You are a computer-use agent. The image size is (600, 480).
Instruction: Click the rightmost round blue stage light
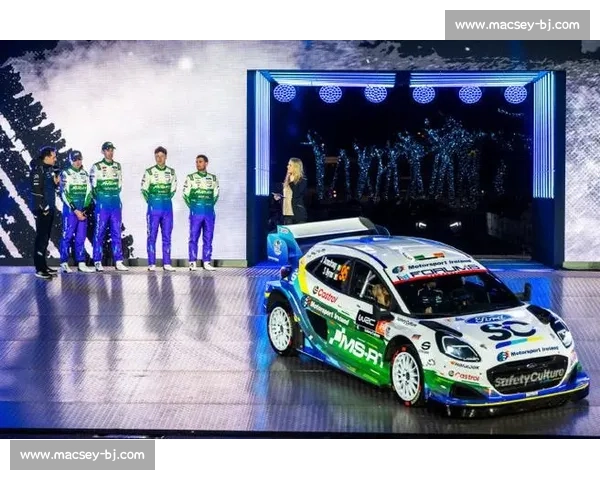(x=515, y=94)
